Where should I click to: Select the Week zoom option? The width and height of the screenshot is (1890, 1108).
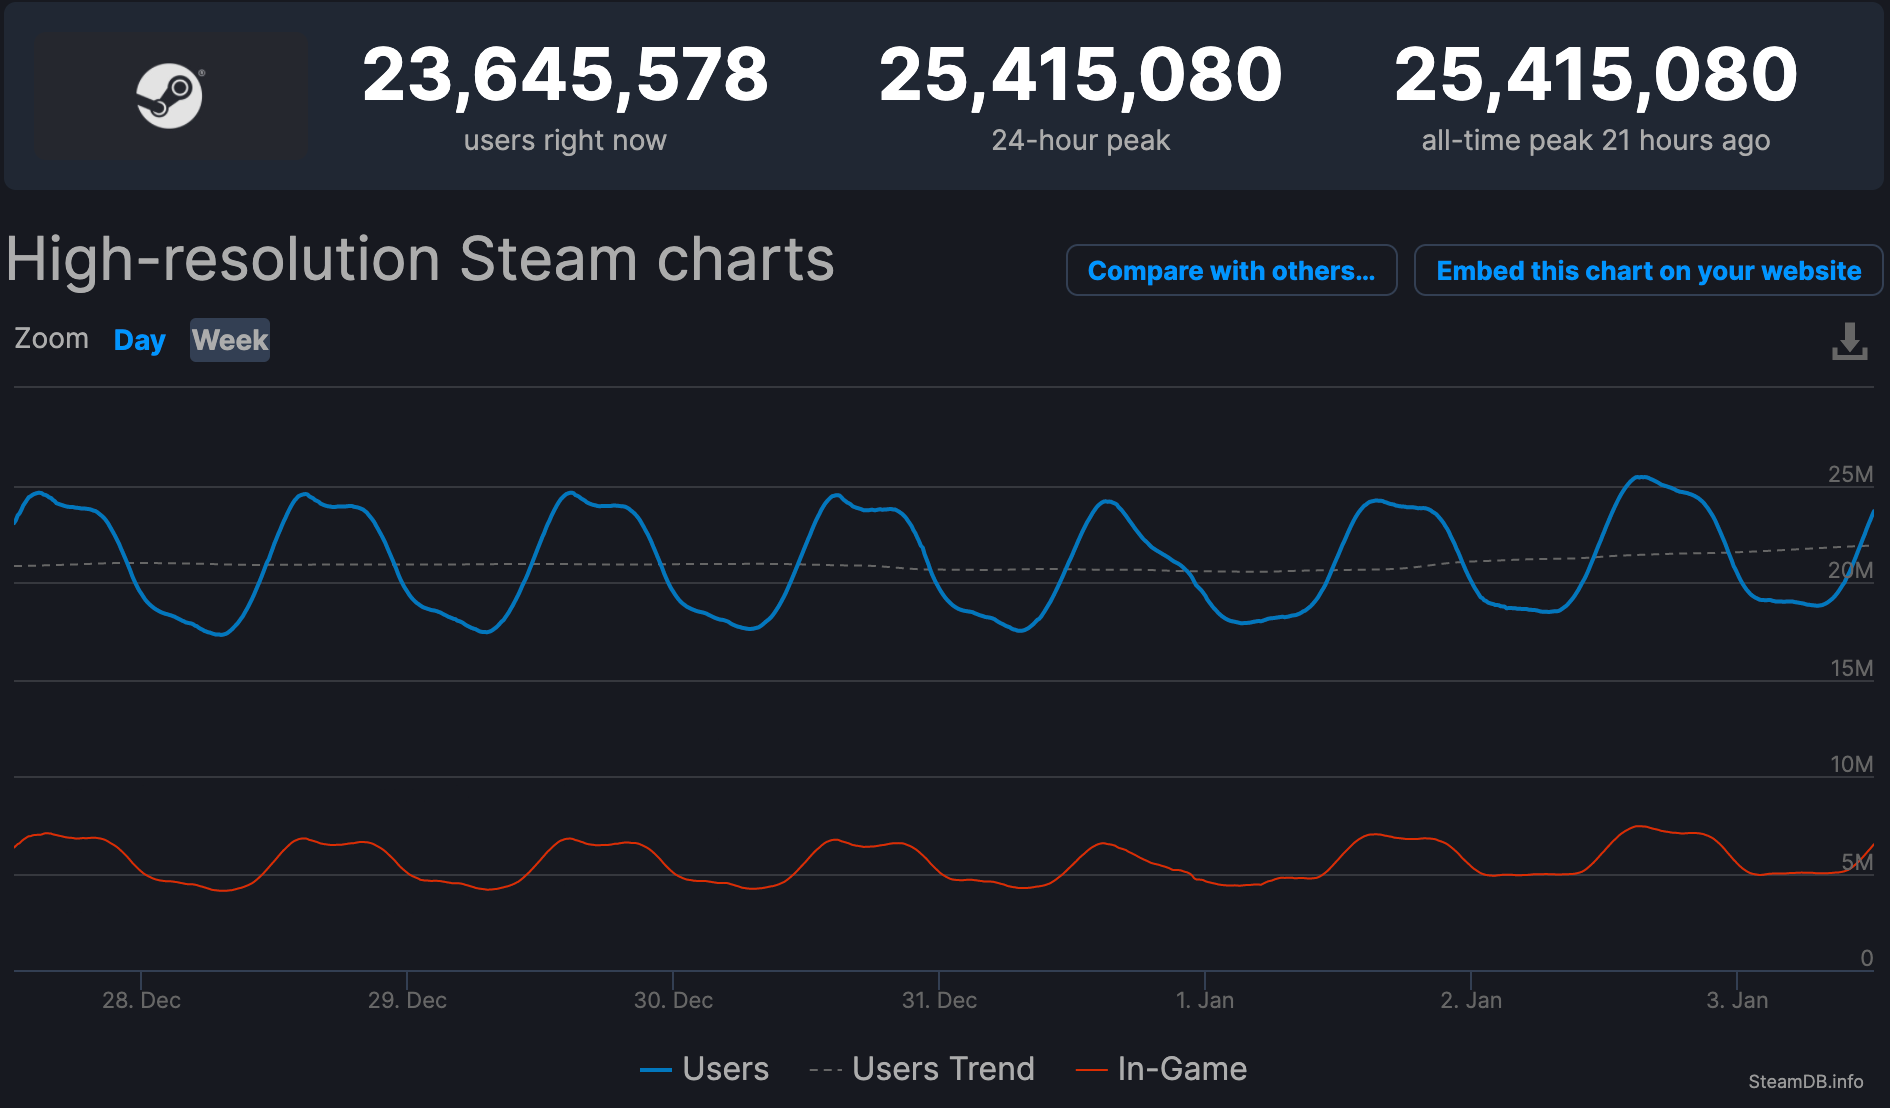pos(230,340)
